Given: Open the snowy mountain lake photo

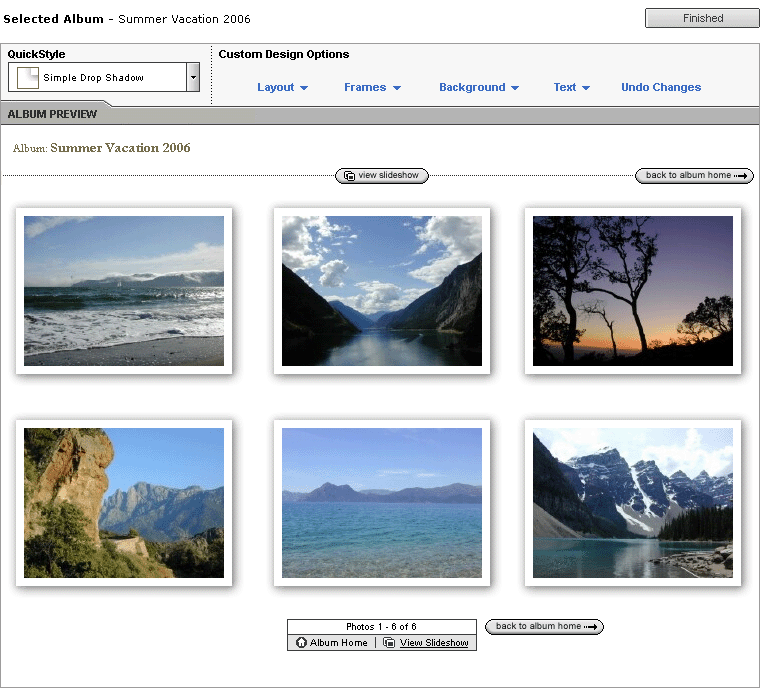Looking at the screenshot, I should tap(633, 503).
